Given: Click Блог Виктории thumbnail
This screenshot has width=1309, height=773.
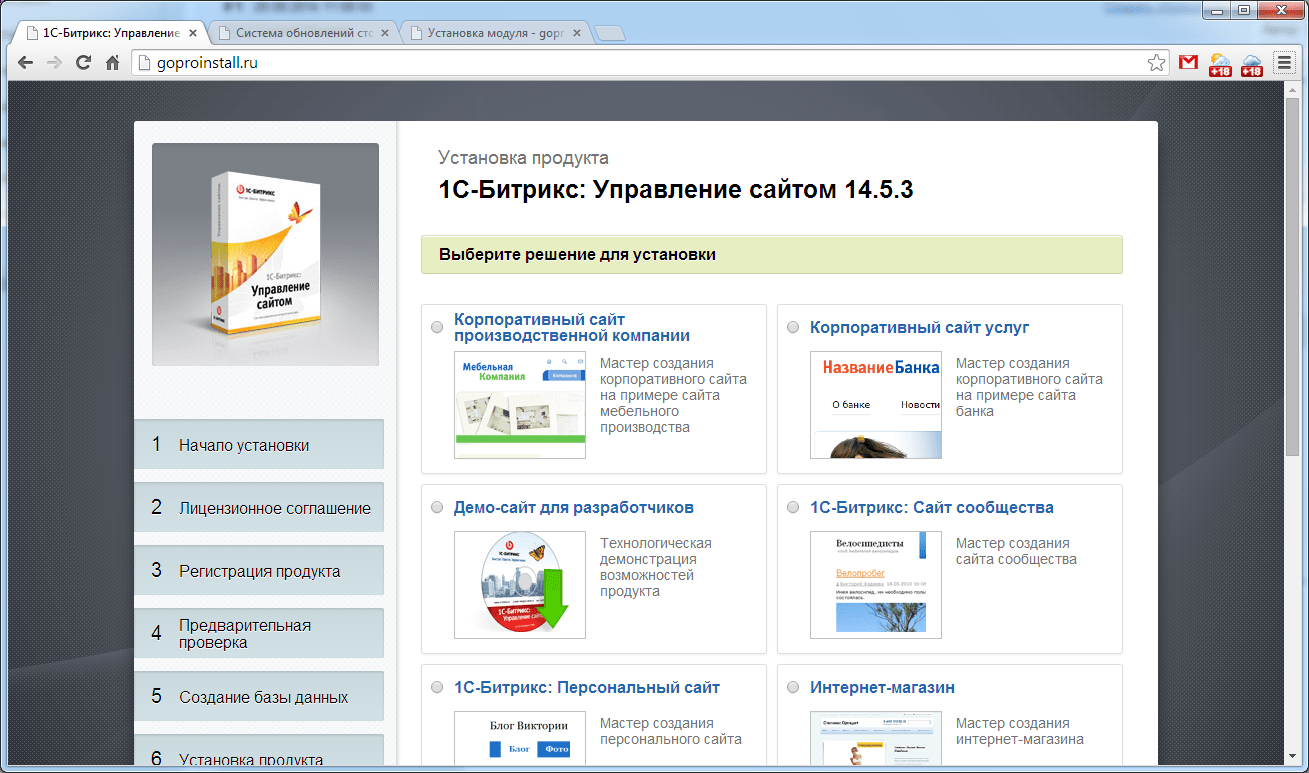Looking at the screenshot, I should (520, 738).
